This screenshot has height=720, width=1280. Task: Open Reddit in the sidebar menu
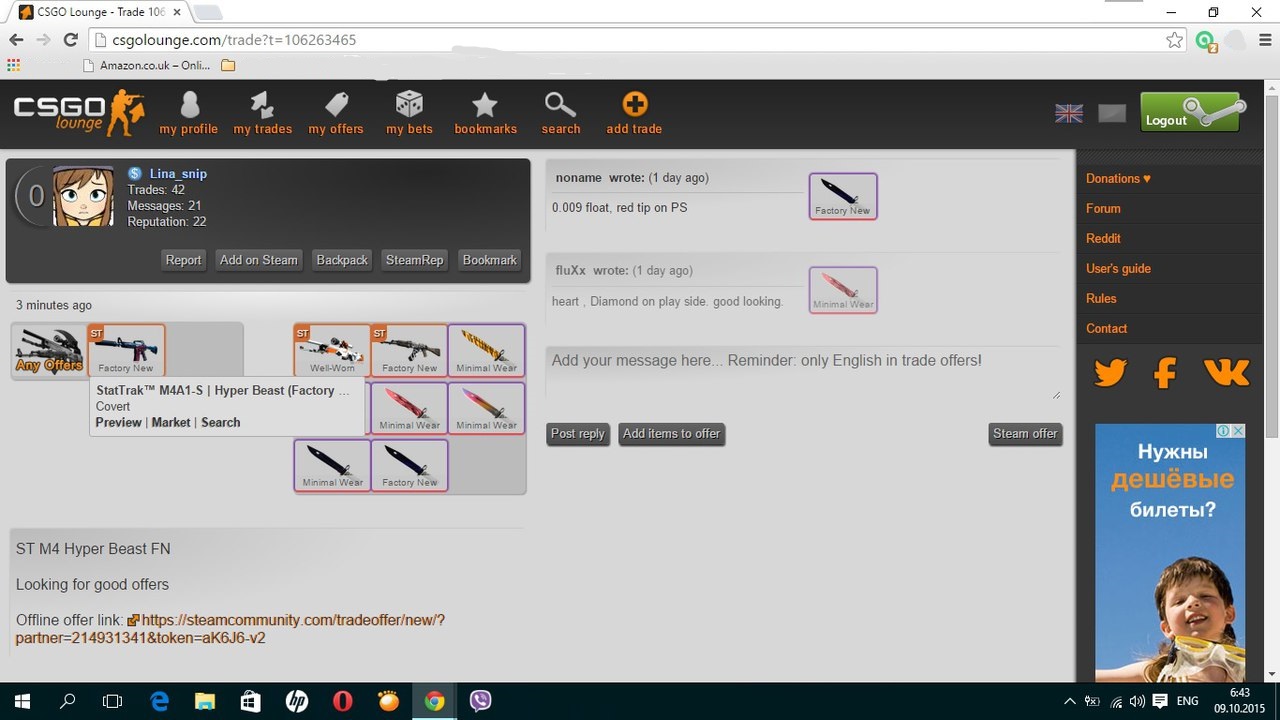pos(1103,238)
